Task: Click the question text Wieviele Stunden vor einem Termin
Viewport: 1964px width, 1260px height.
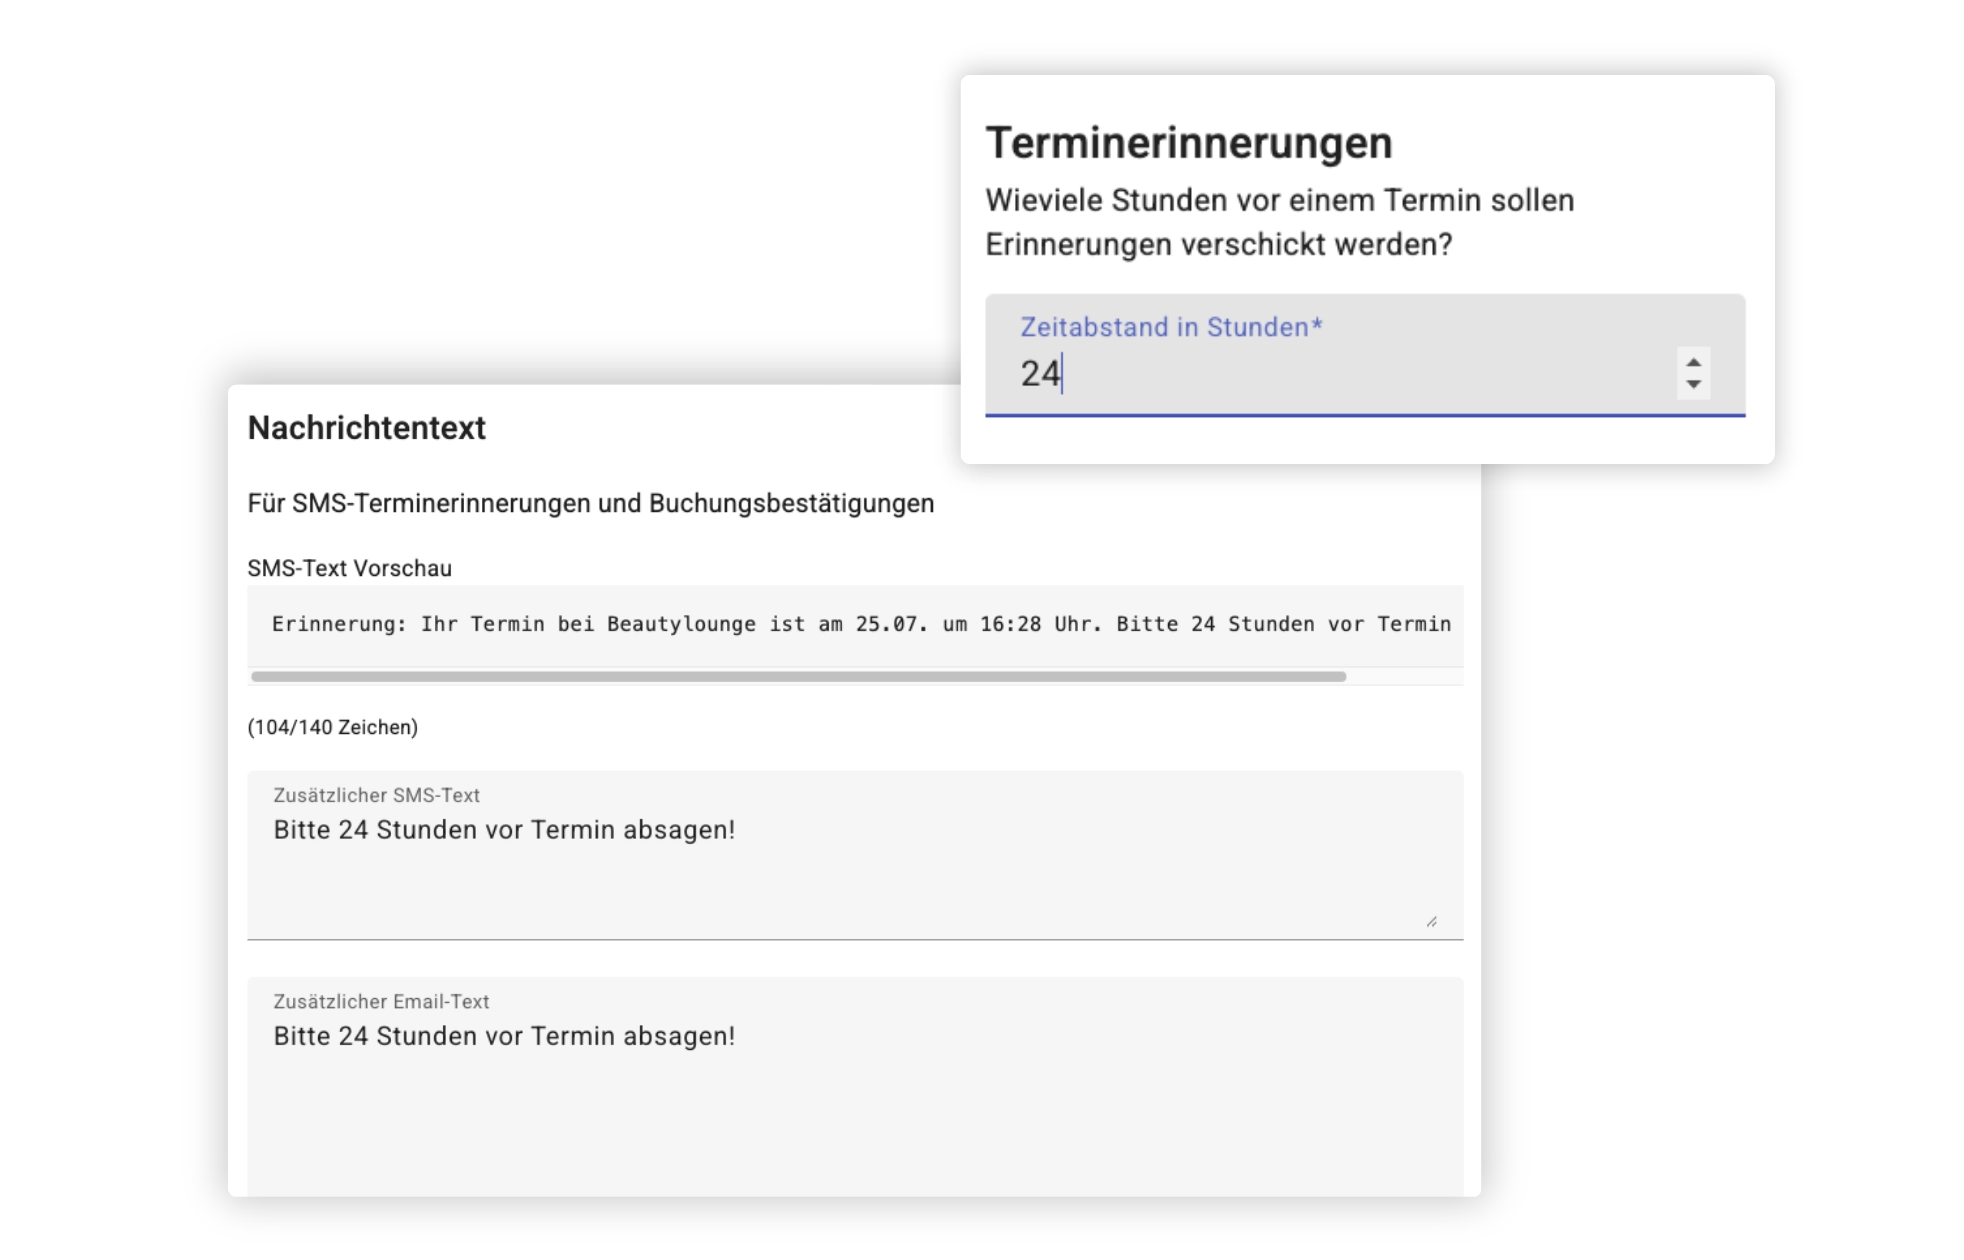Action: click(1278, 200)
